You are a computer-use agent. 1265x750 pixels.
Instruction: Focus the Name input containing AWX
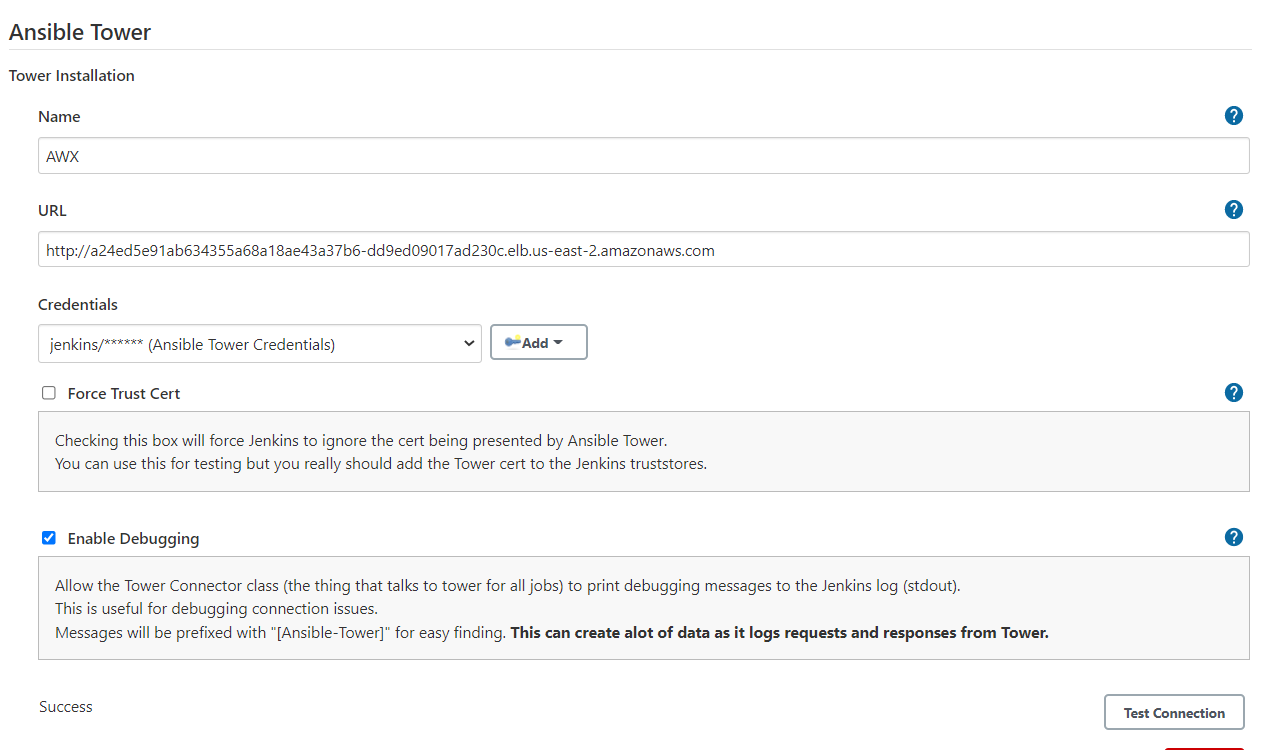(644, 156)
